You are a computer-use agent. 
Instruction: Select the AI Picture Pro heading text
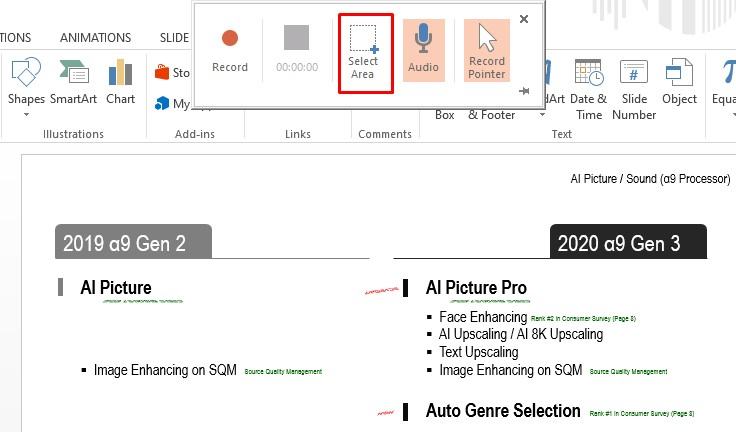point(476,287)
